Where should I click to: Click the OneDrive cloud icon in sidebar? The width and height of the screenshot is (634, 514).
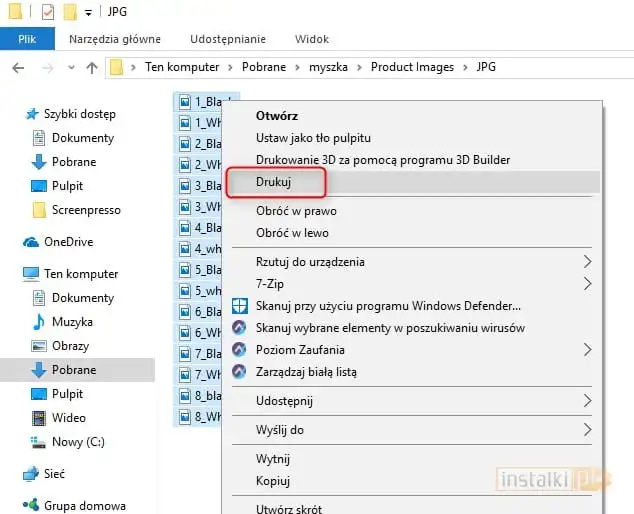[31, 242]
